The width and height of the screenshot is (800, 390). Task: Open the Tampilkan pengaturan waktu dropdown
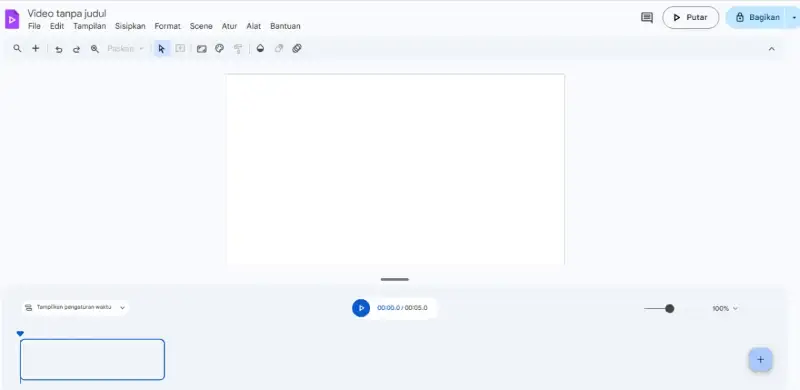click(76, 308)
